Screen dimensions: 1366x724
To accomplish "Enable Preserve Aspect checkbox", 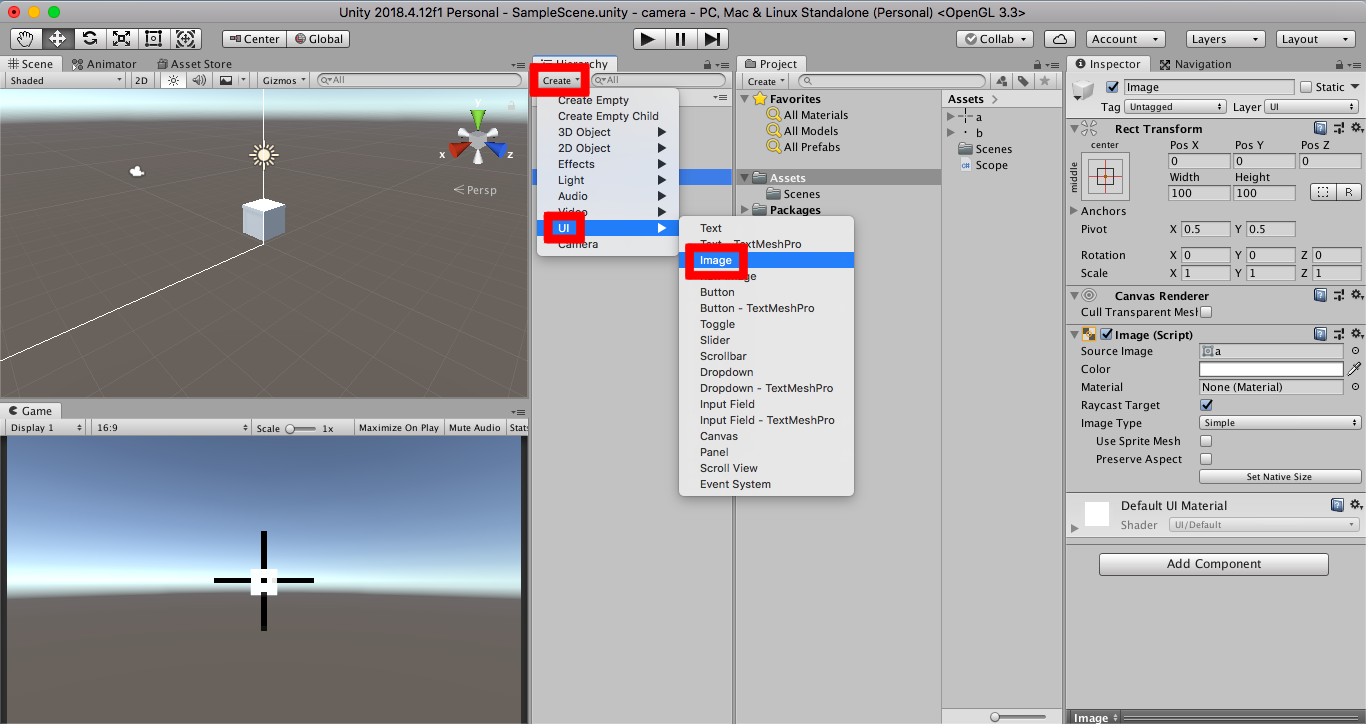I will click(x=1206, y=459).
